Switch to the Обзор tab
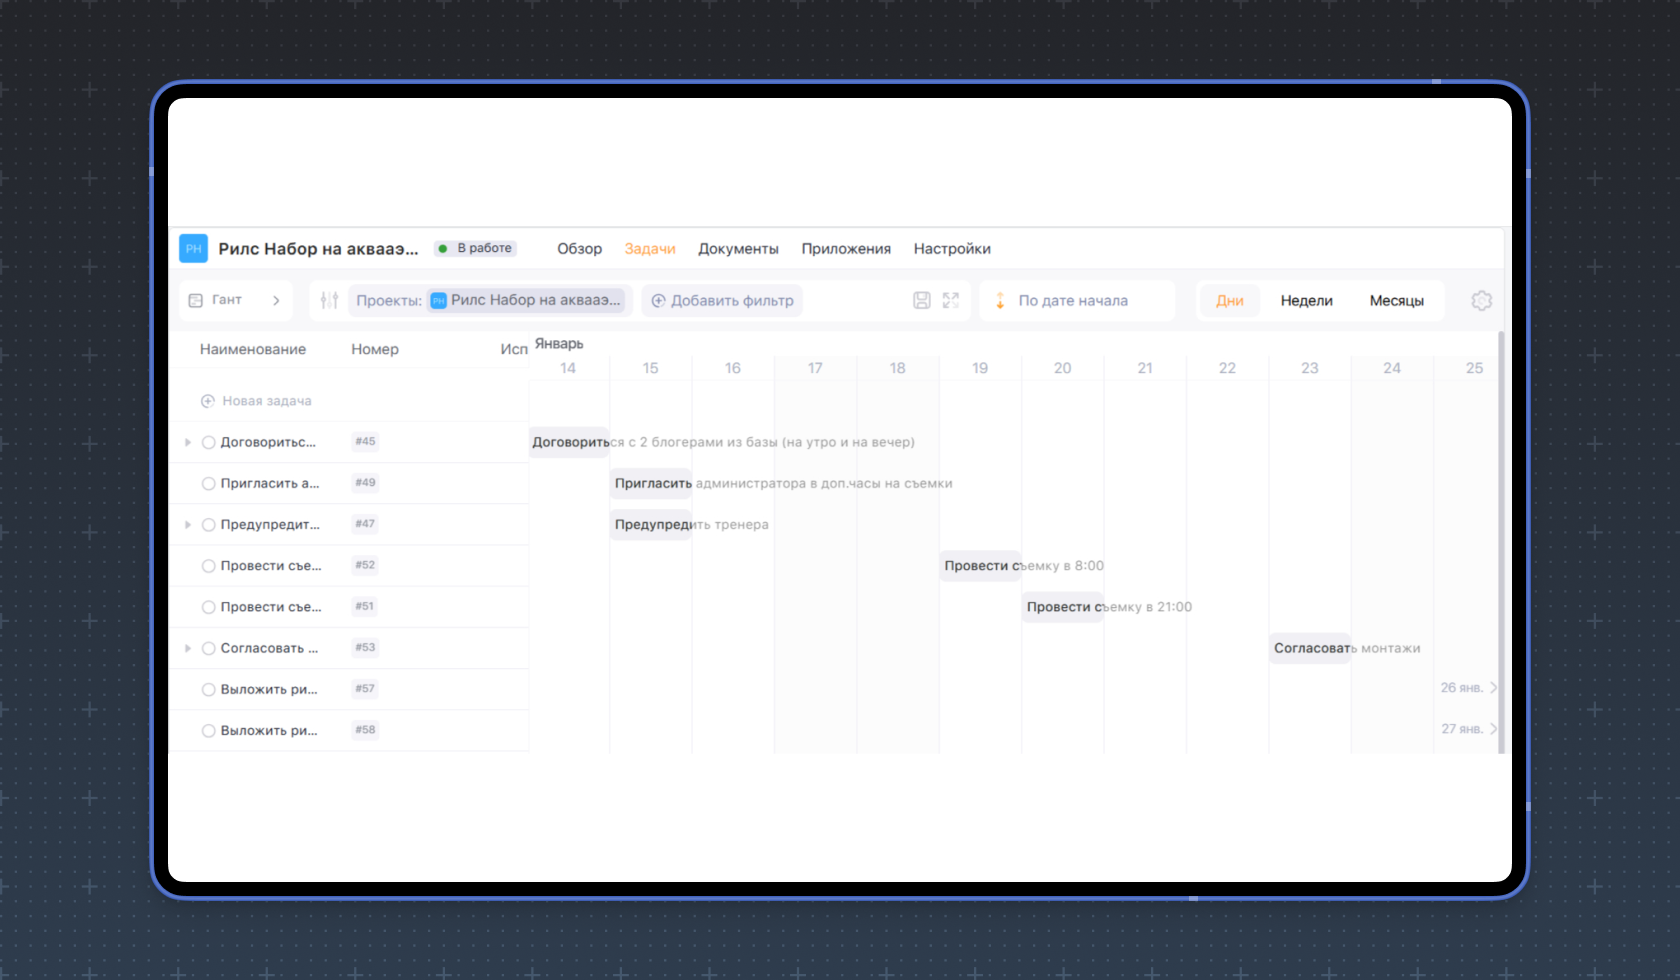 579,249
